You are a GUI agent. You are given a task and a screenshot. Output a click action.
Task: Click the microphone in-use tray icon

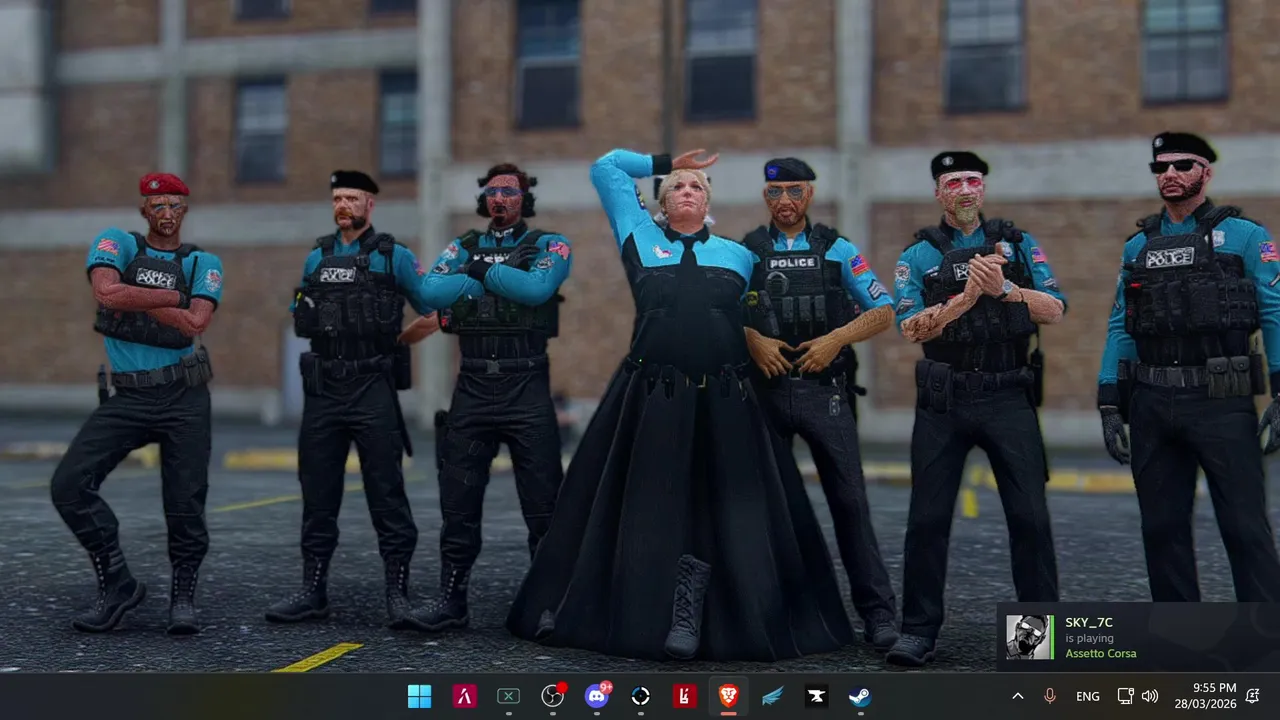1050,696
